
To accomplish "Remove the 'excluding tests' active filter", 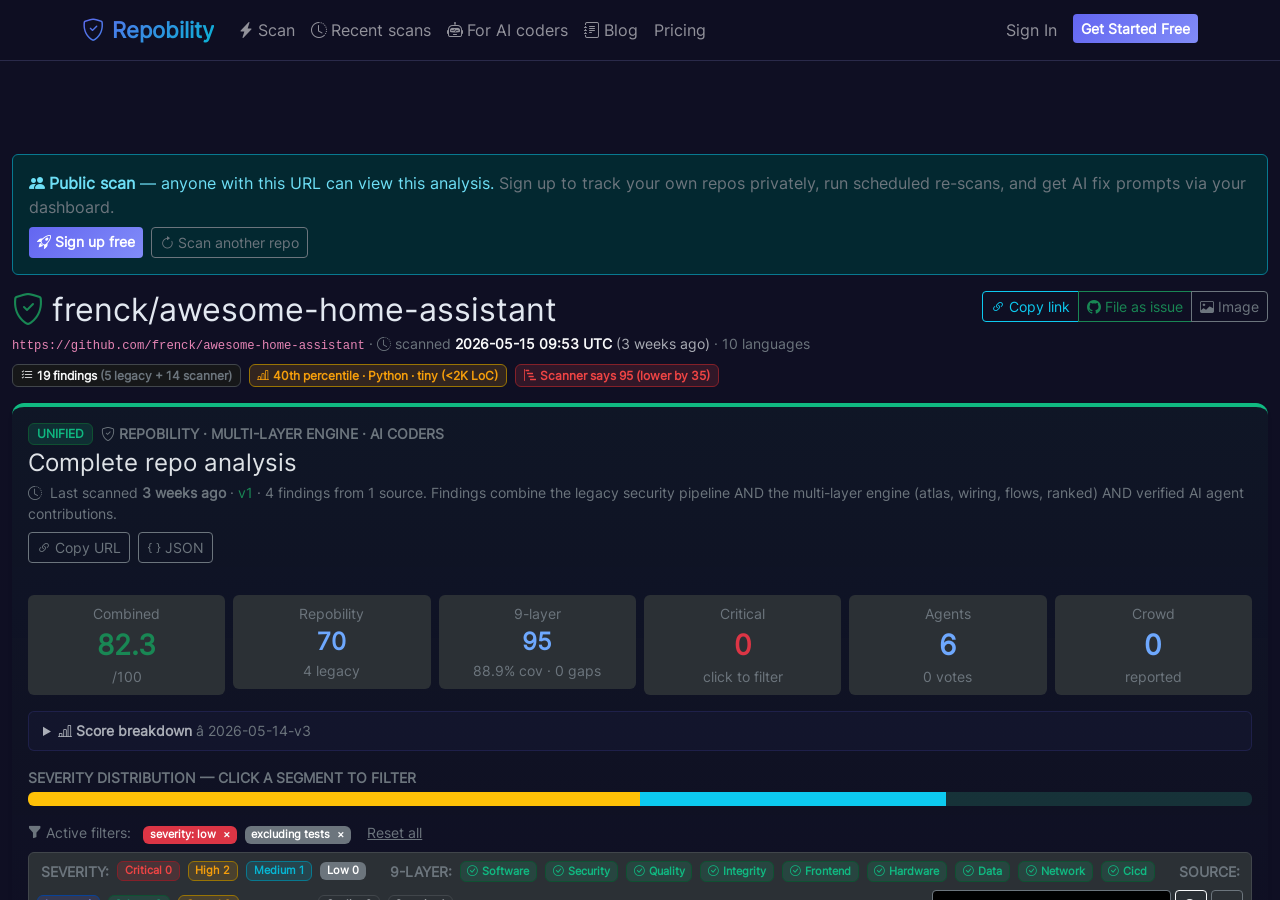I will [x=341, y=834].
